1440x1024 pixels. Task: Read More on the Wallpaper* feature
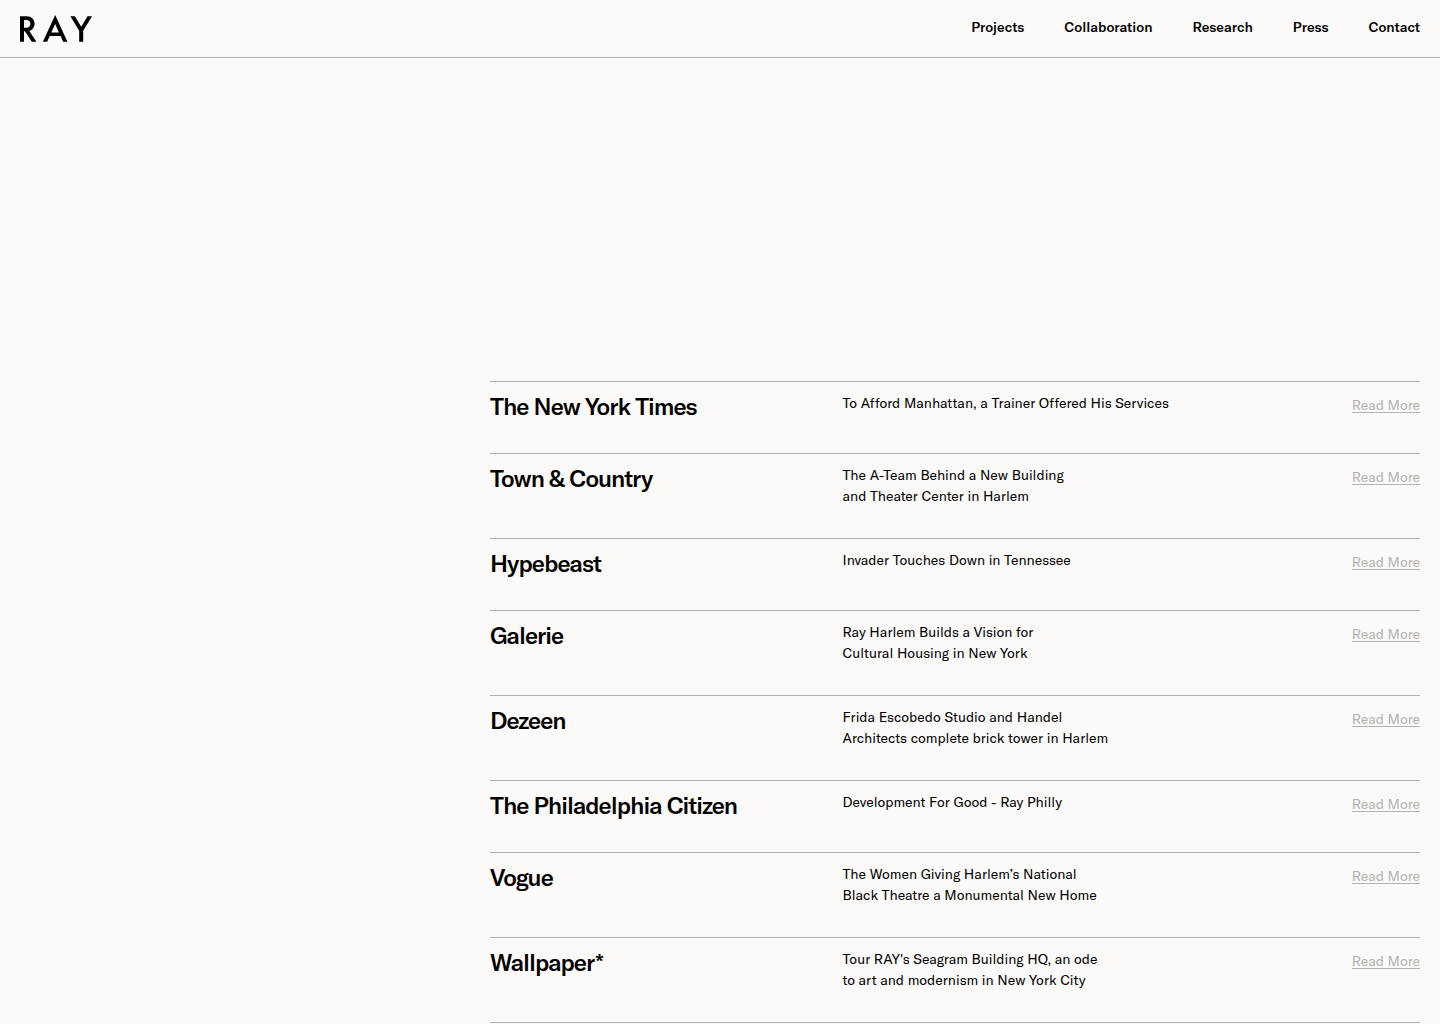click(1385, 962)
